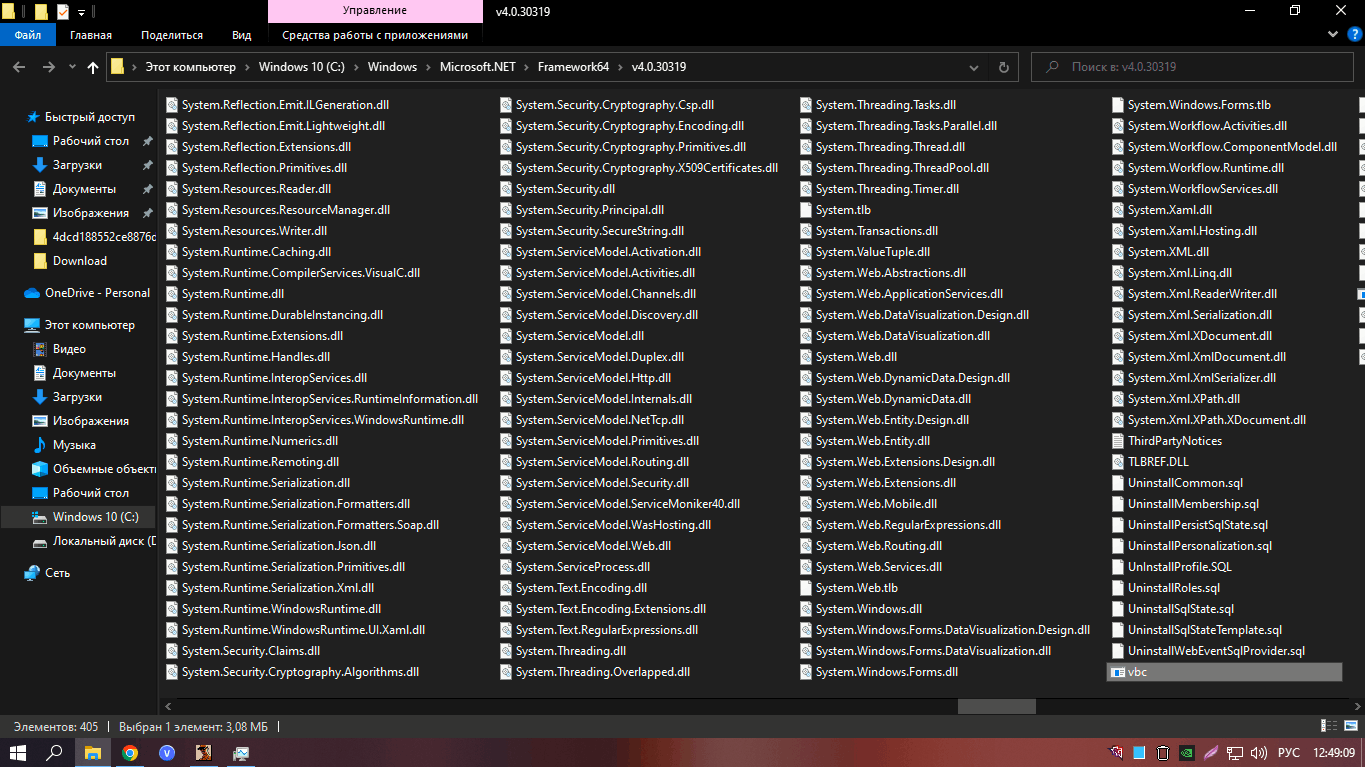This screenshot has width=1365, height=767.
Task: Go to Microsoft.NET breadcrumb segment
Action: pos(478,67)
